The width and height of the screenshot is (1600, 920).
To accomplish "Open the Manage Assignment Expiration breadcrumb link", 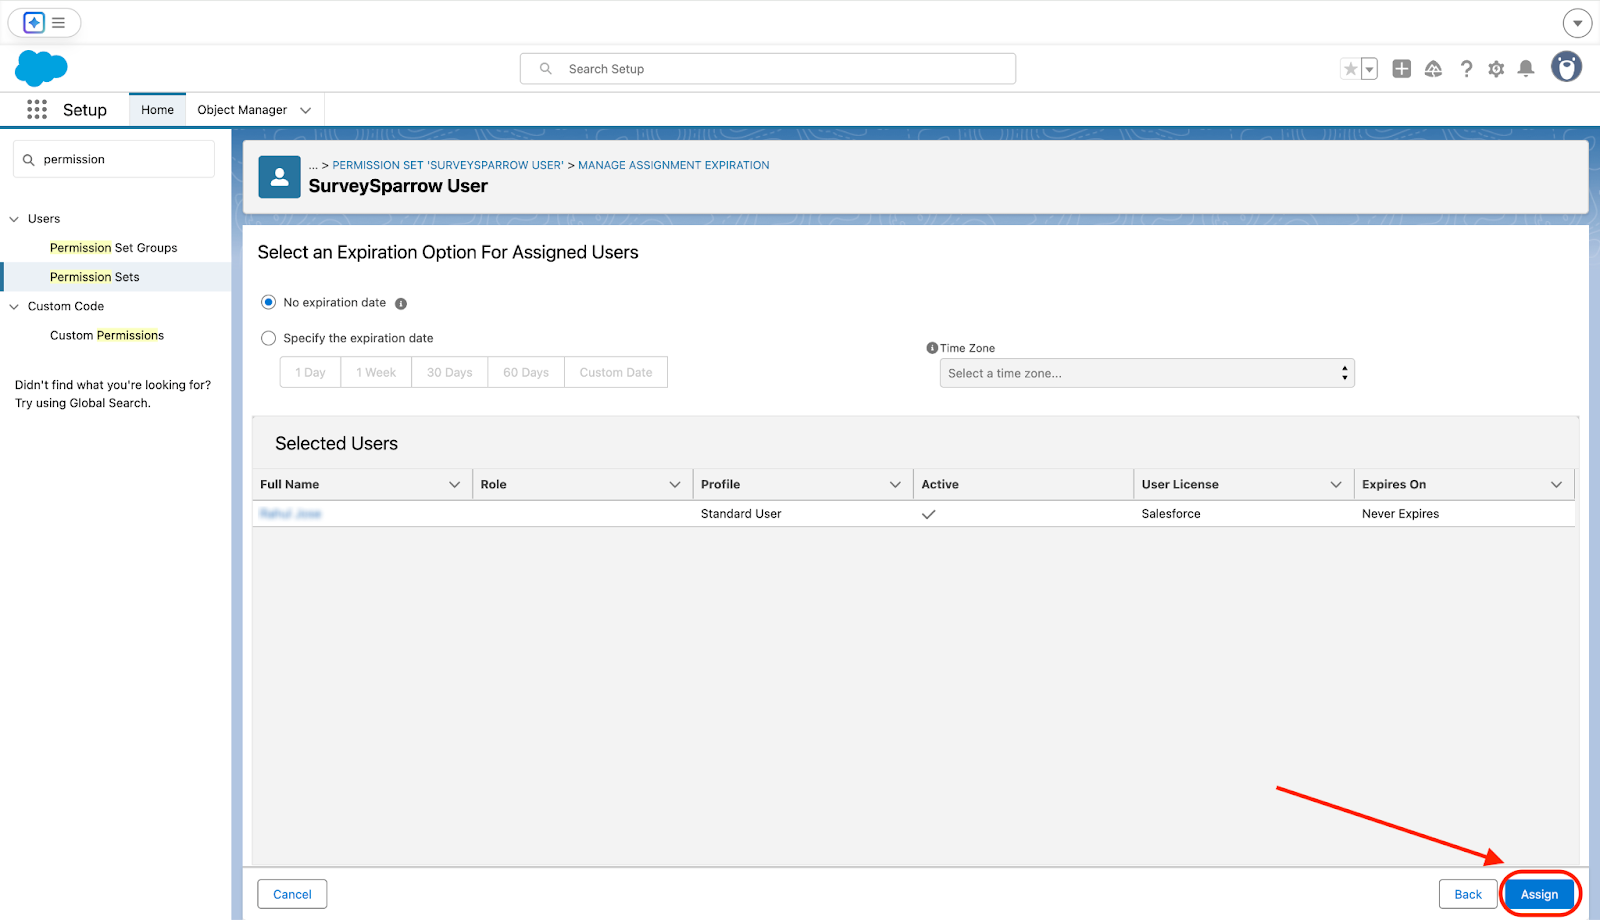I will pos(673,165).
